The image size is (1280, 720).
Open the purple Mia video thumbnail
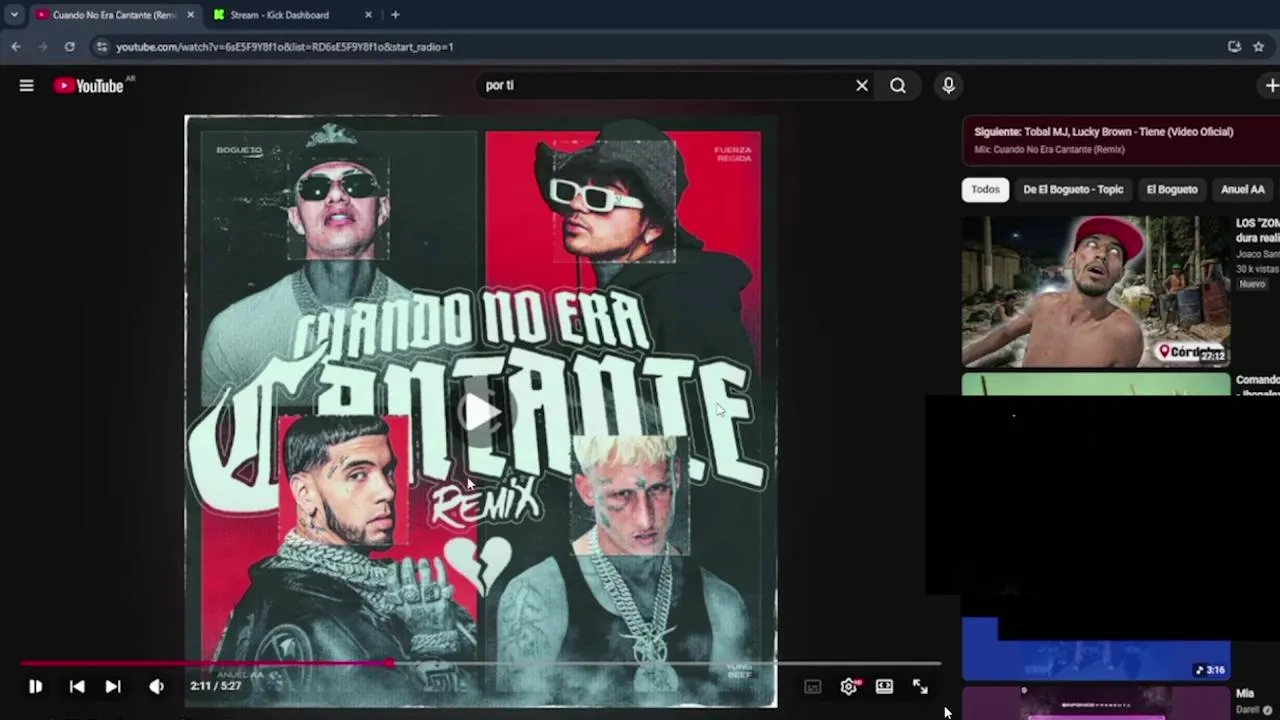(x=1096, y=703)
